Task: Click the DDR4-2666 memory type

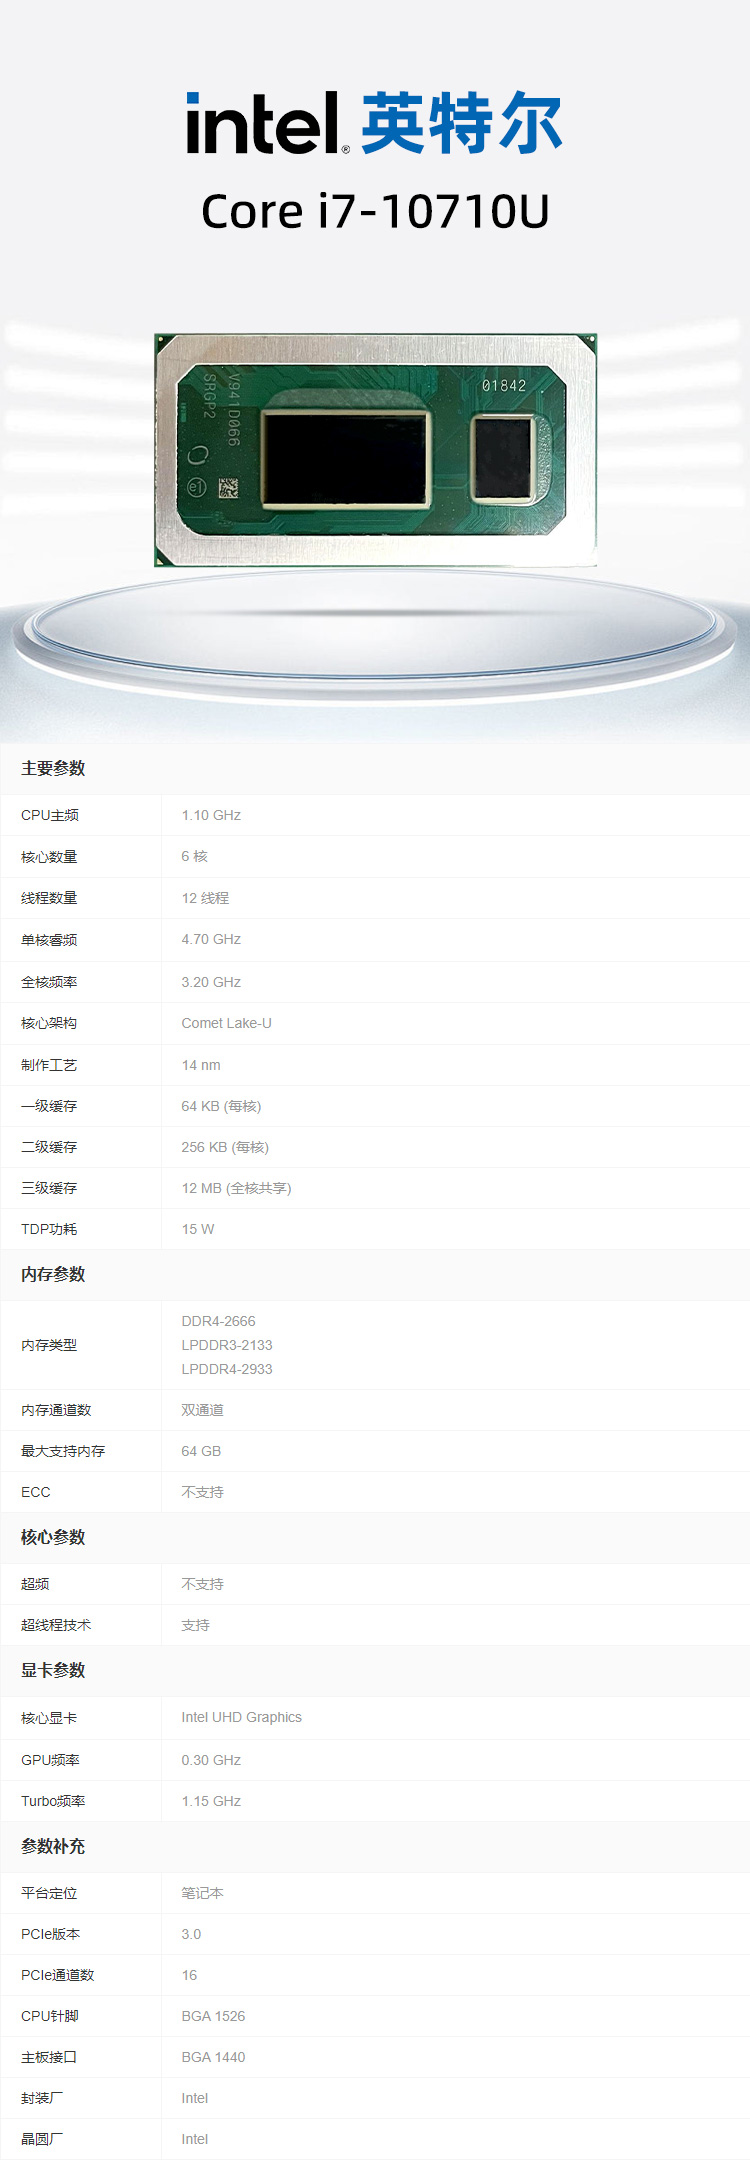Action: pos(218,1321)
